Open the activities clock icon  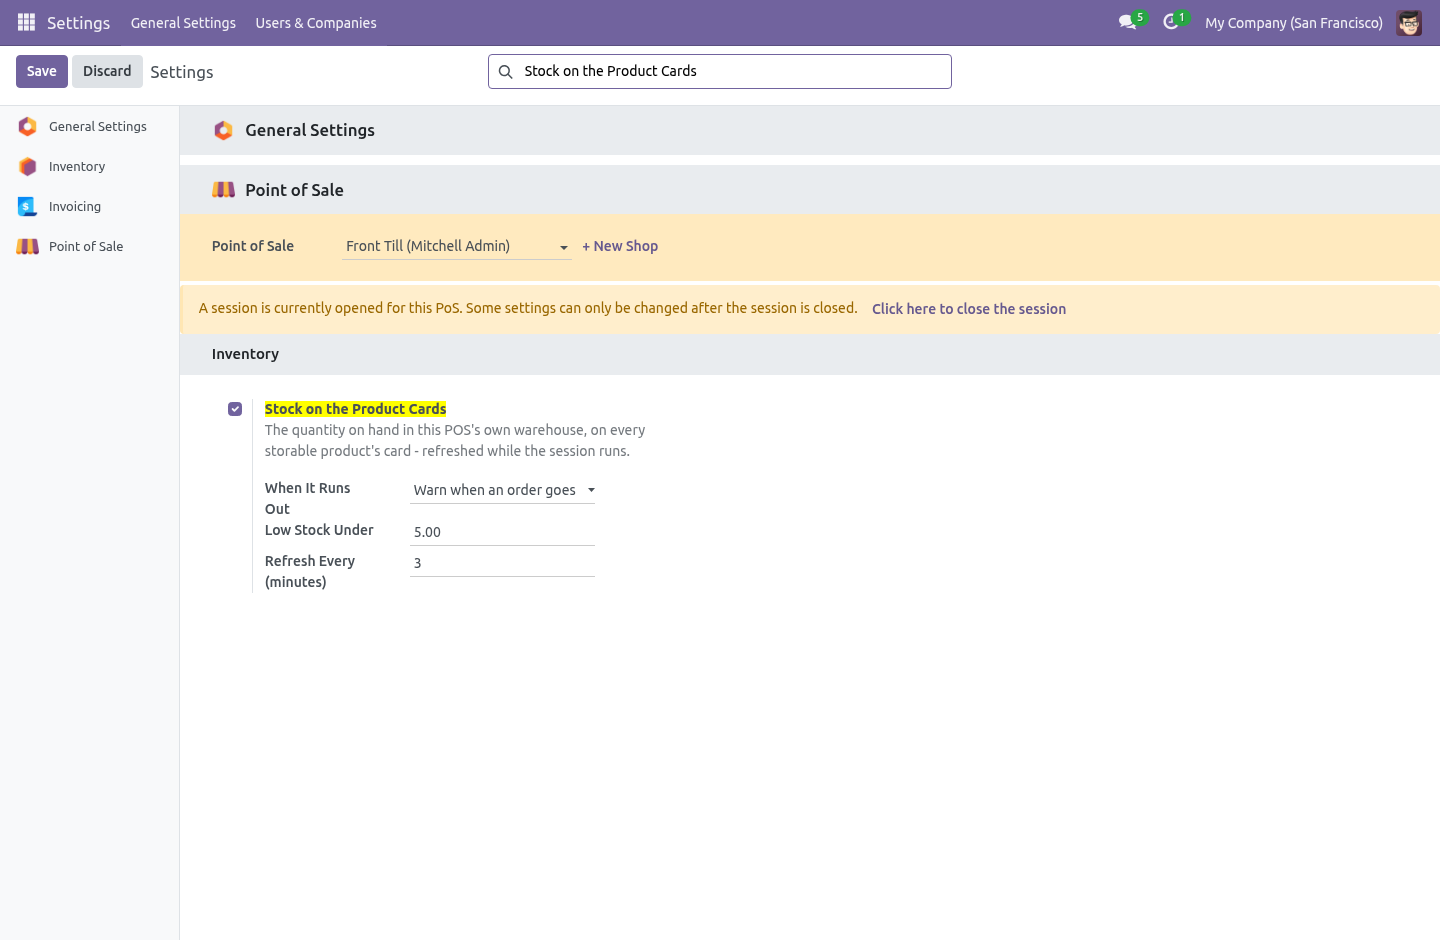[x=1171, y=22]
